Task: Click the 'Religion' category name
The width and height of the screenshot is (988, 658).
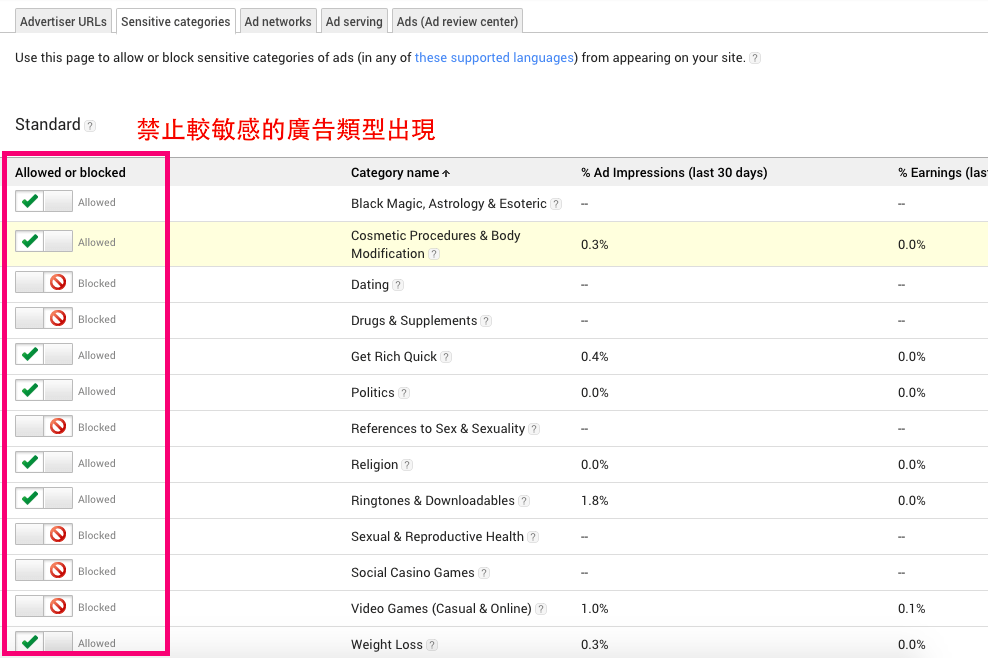Action: (374, 465)
